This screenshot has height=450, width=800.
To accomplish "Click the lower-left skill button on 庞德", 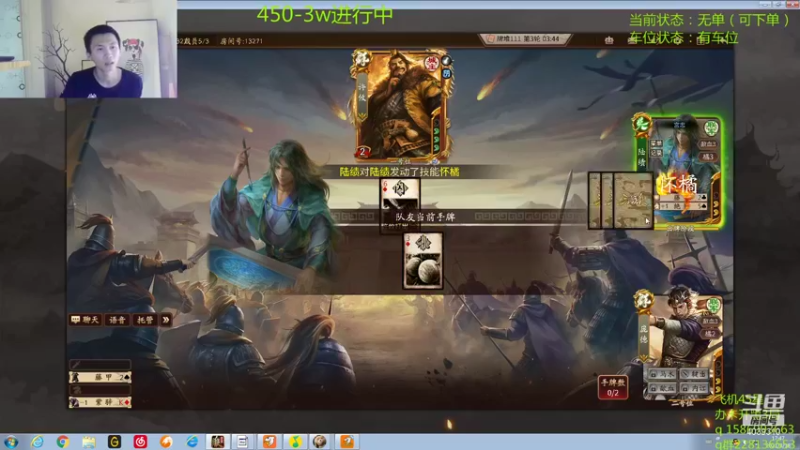I will pos(663,388).
